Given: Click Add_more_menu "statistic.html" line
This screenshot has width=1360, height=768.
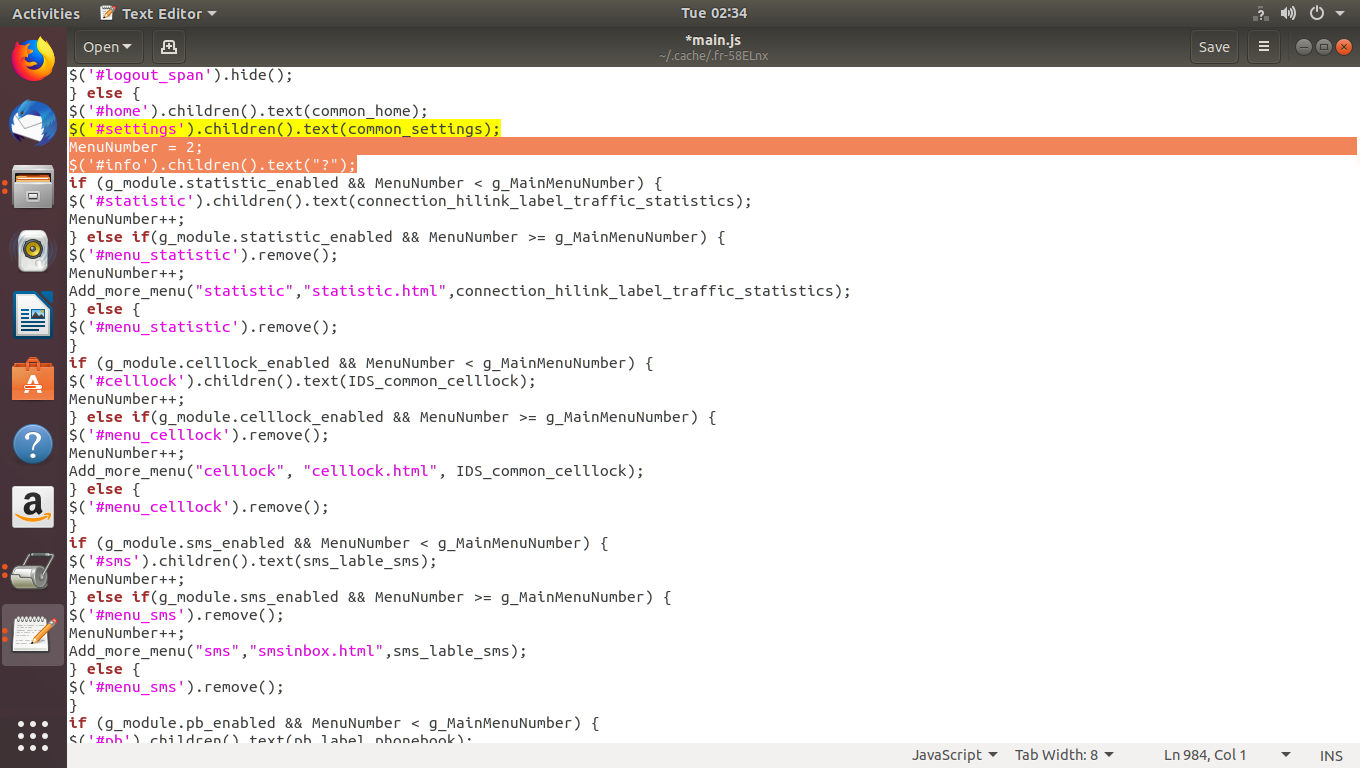Looking at the screenshot, I should click(460, 291).
